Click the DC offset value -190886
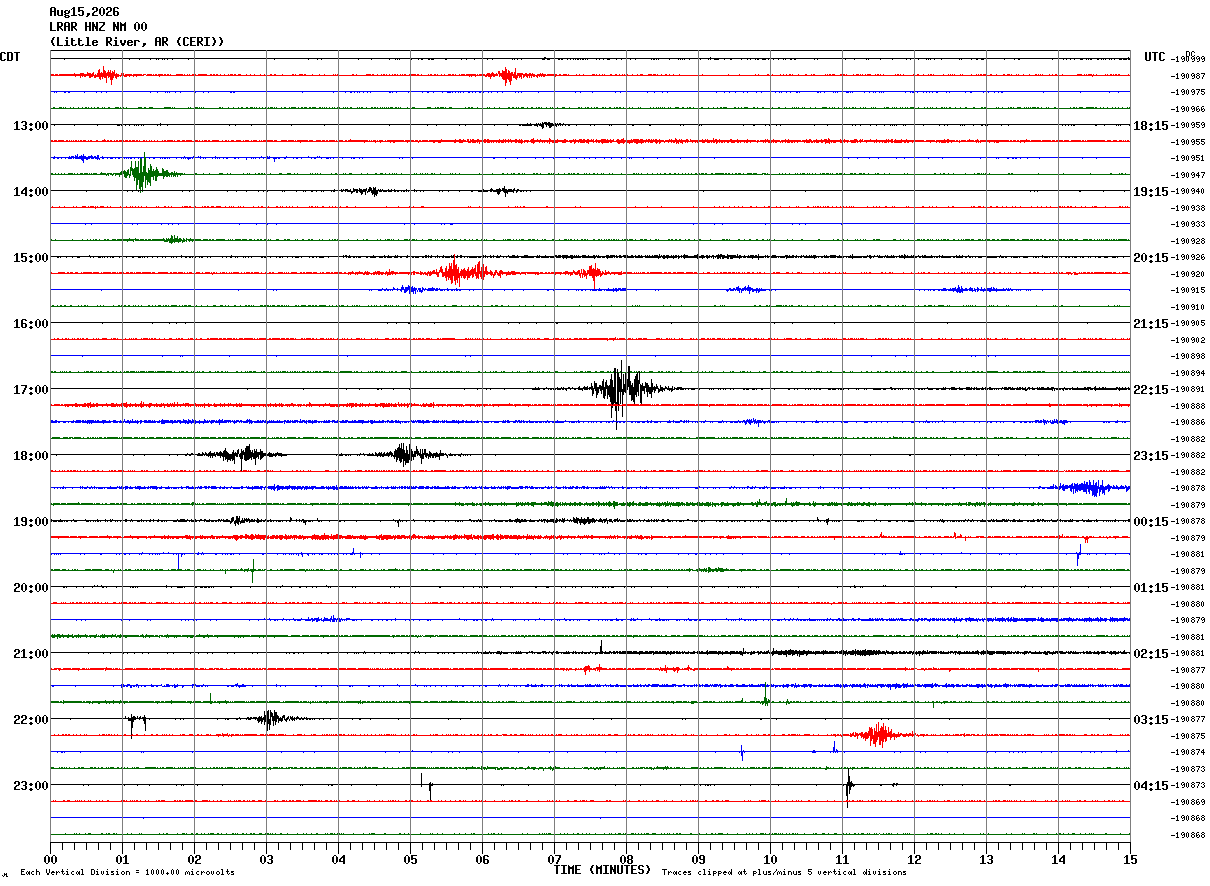Screen dimensions: 1210x886 (1187, 422)
